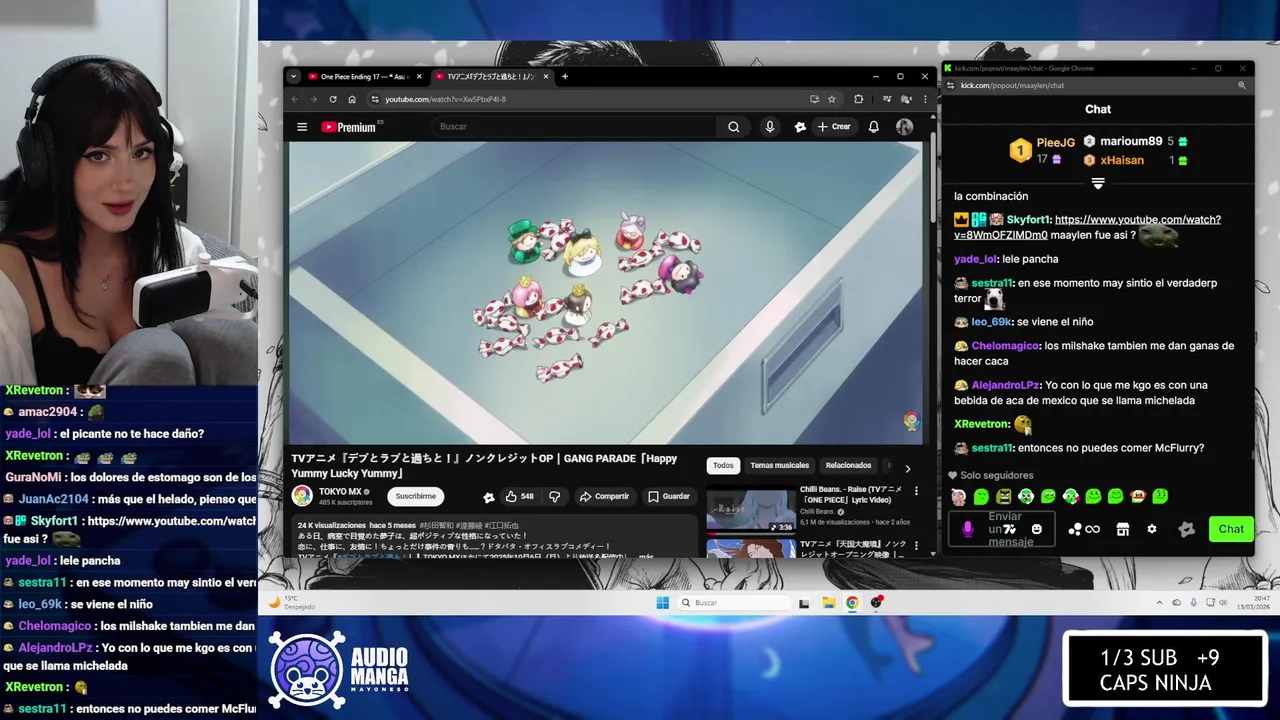Click the TOKYO MX channel name
Screen dimensions: 1280x720
pyautogui.click(x=340, y=492)
